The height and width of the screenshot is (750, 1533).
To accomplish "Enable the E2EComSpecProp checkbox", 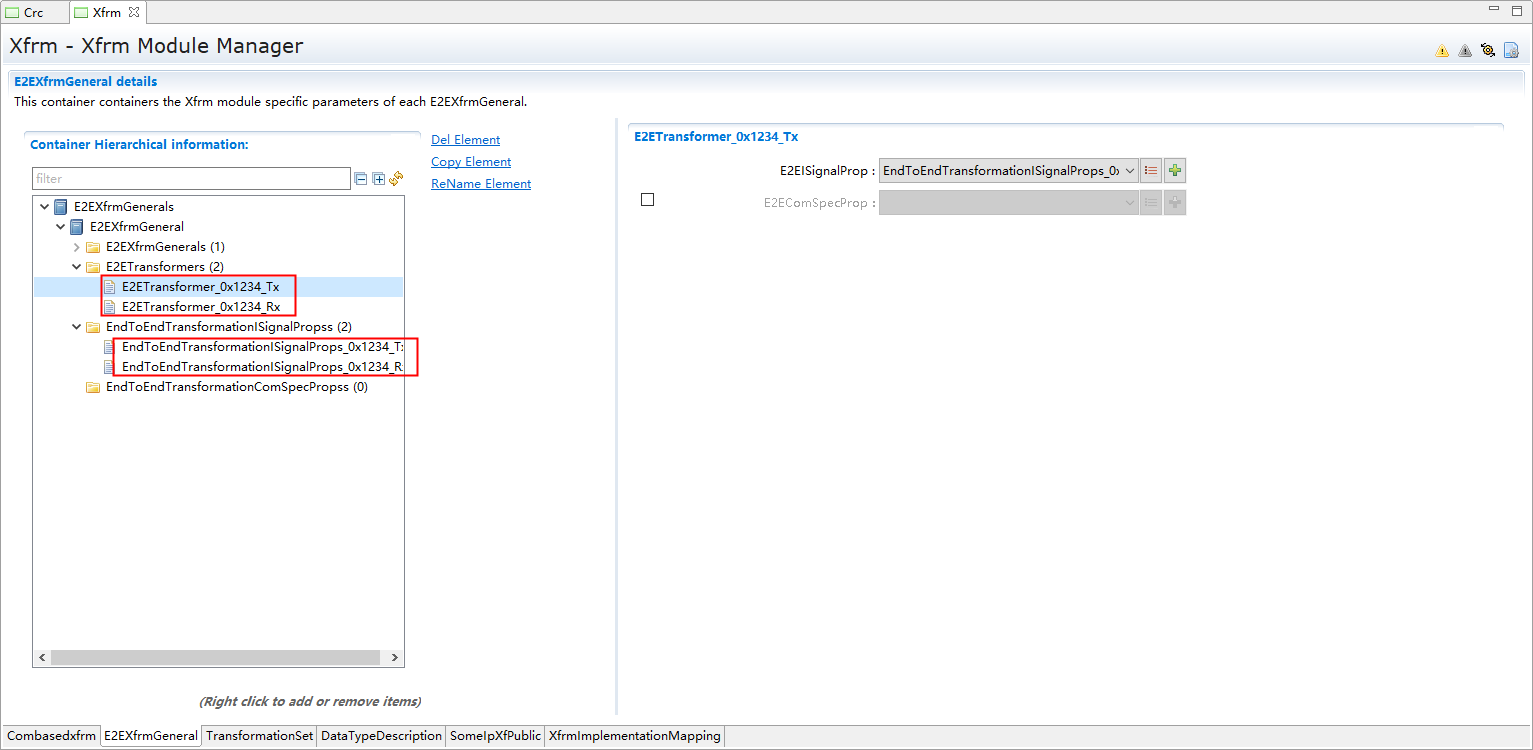I will 647,200.
